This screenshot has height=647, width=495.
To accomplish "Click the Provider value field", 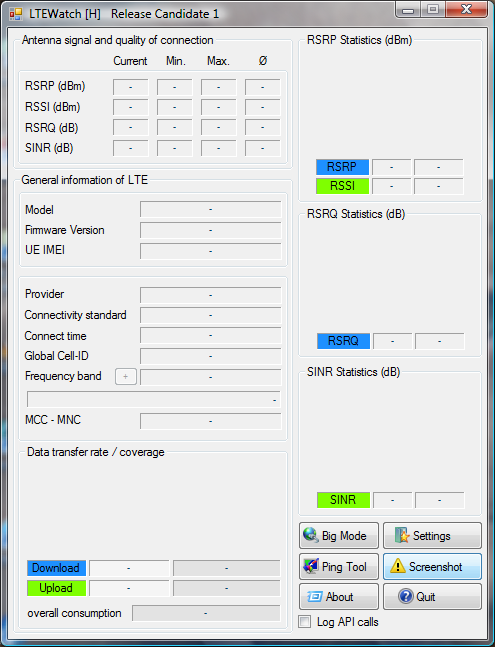I will [x=211, y=295].
